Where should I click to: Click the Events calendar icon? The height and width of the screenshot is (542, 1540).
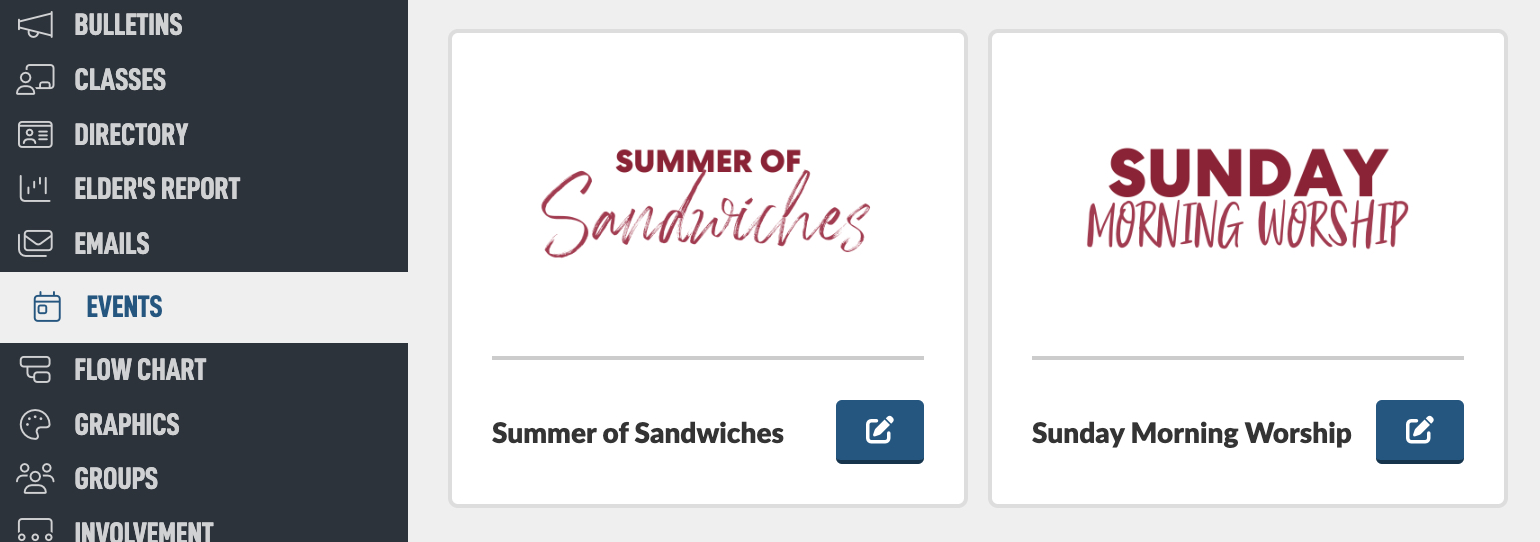pos(47,307)
